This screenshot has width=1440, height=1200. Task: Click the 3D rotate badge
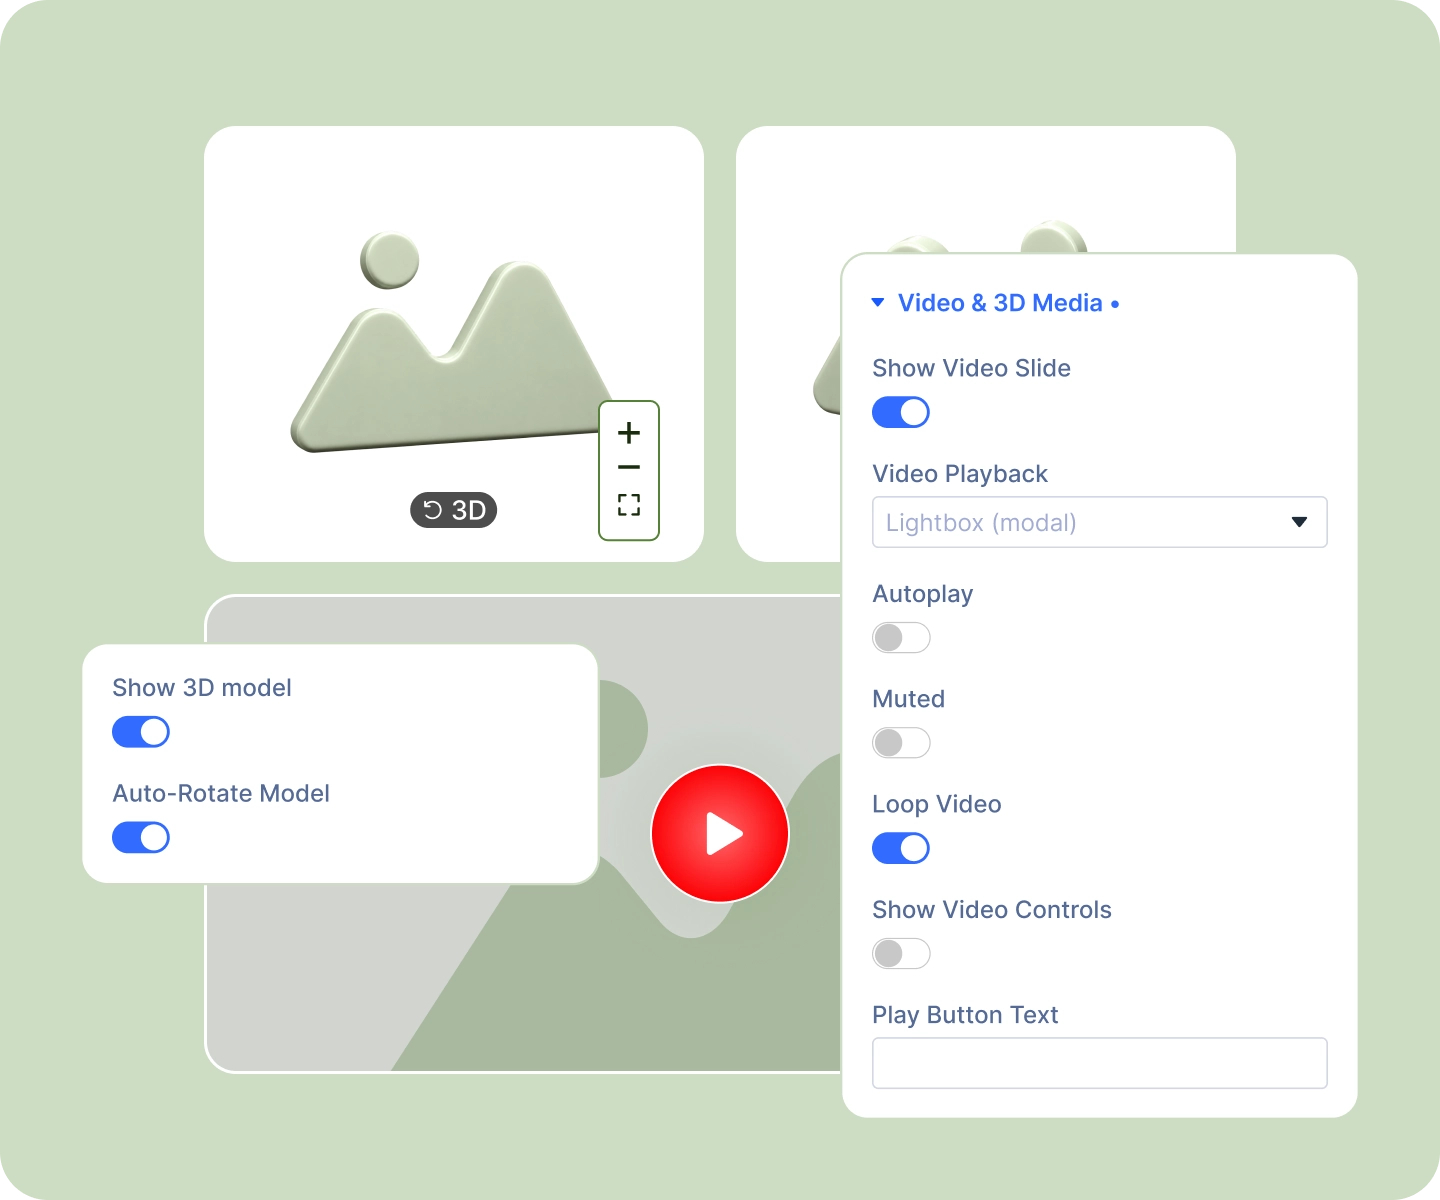pyautogui.click(x=454, y=510)
